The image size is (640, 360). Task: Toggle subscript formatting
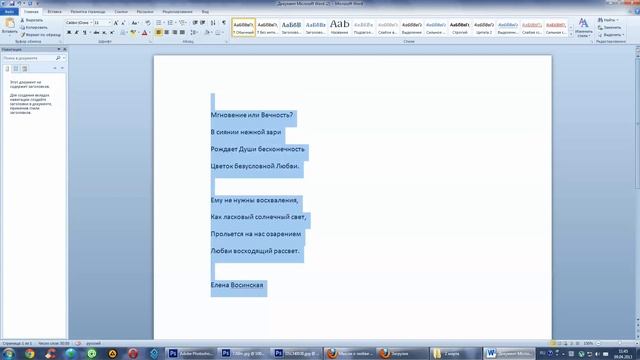pos(104,32)
